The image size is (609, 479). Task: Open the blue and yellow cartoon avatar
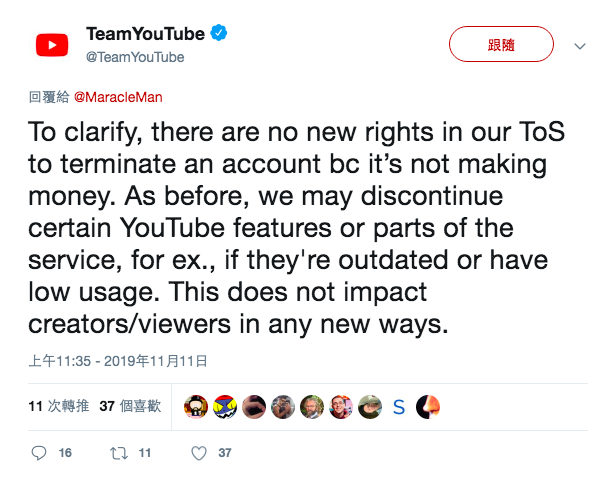[x=225, y=407]
